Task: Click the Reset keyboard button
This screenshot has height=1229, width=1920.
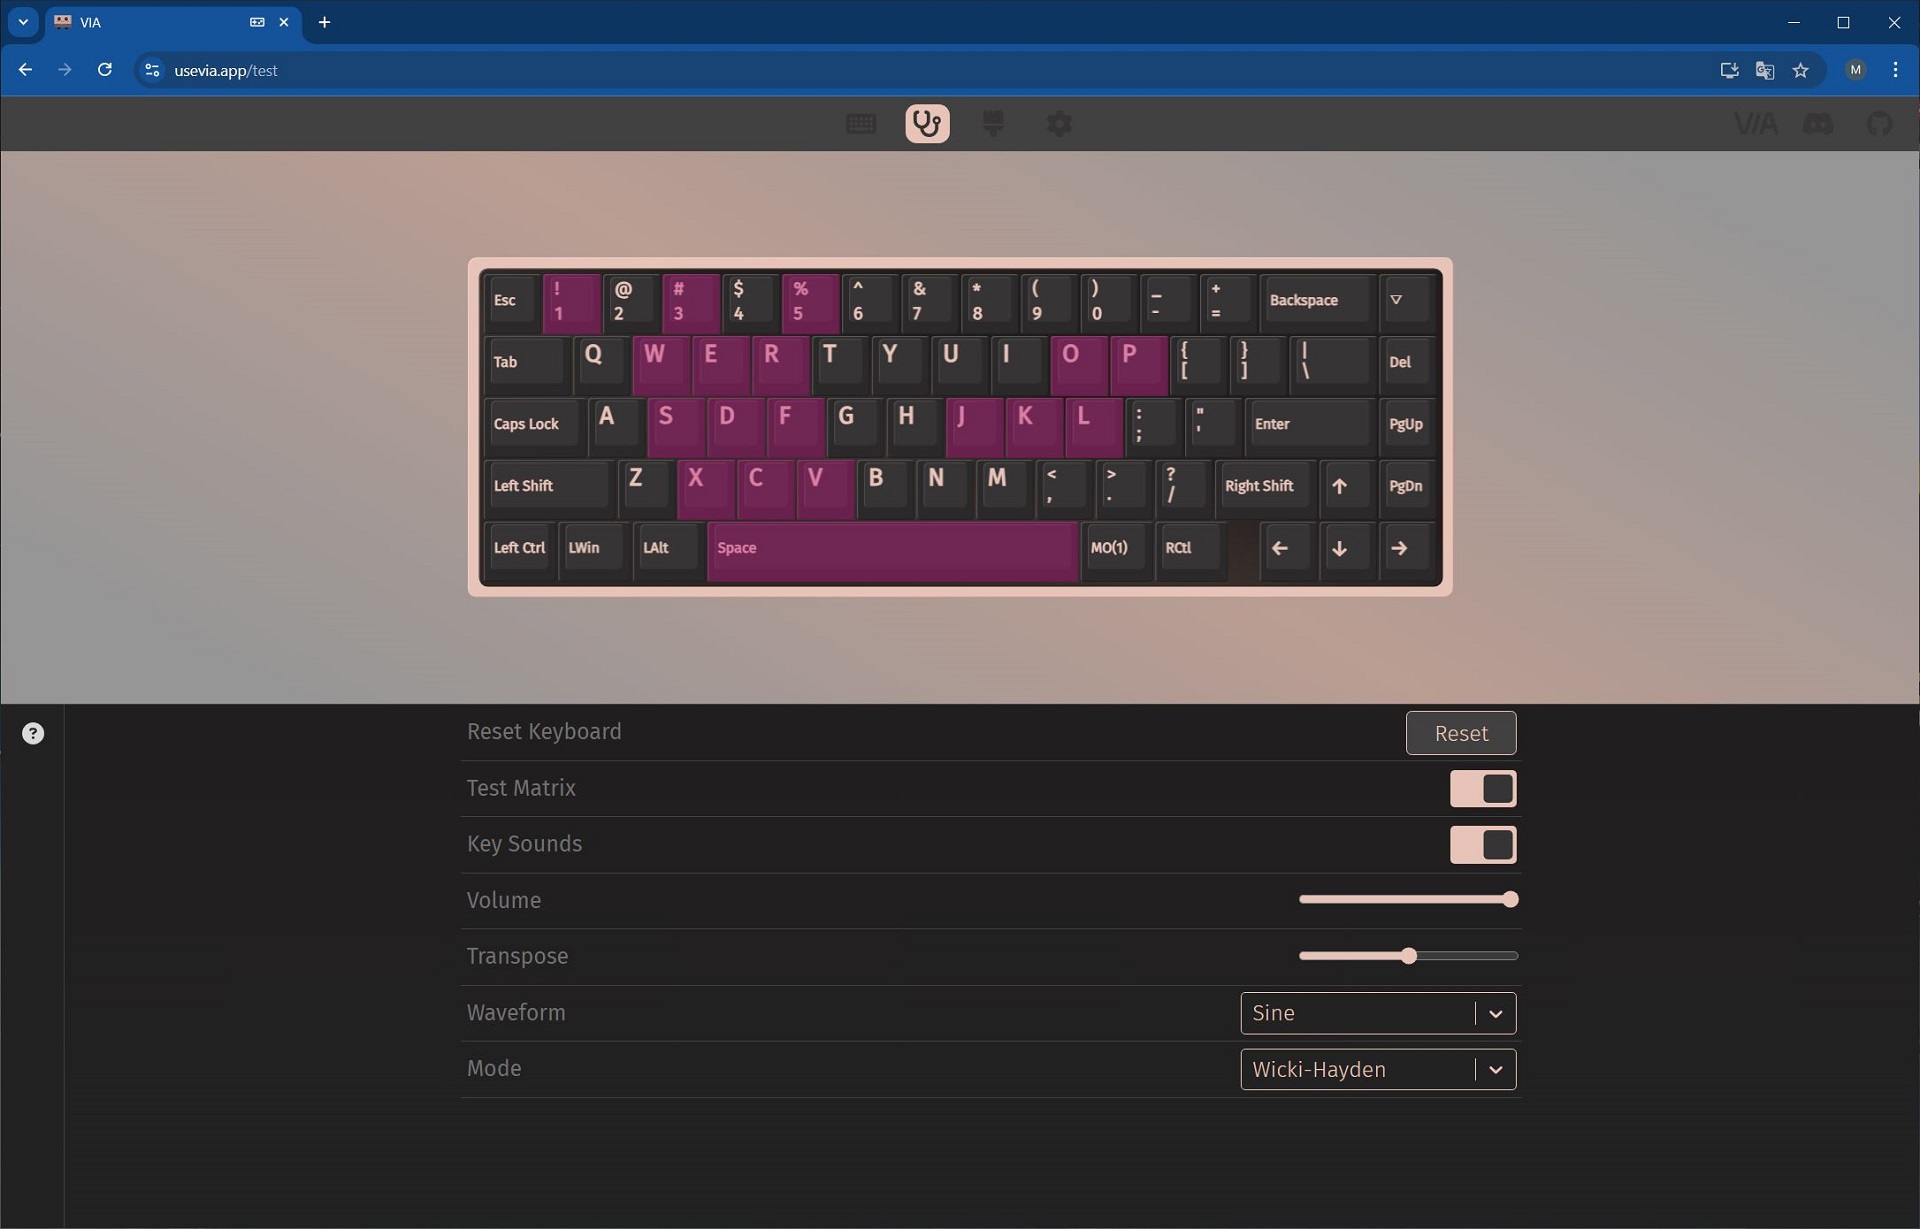Action: tap(1461, 733)
